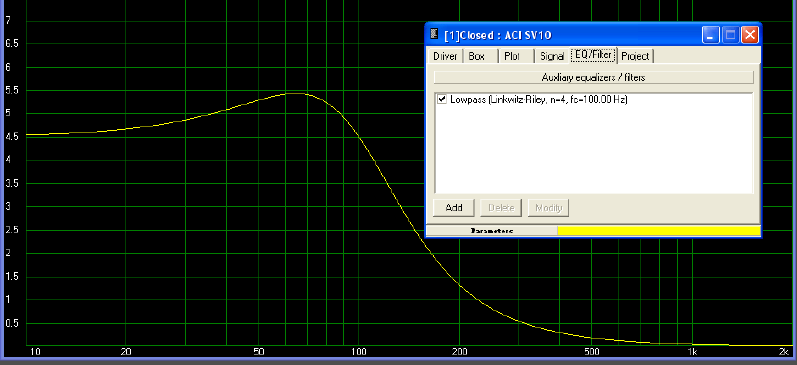The width and height of the screenshot is (797, 365).
Task: Uncheck the Lowpass Linkwitz-Riley filter checkbox
Action: click(x=442, y=100)
